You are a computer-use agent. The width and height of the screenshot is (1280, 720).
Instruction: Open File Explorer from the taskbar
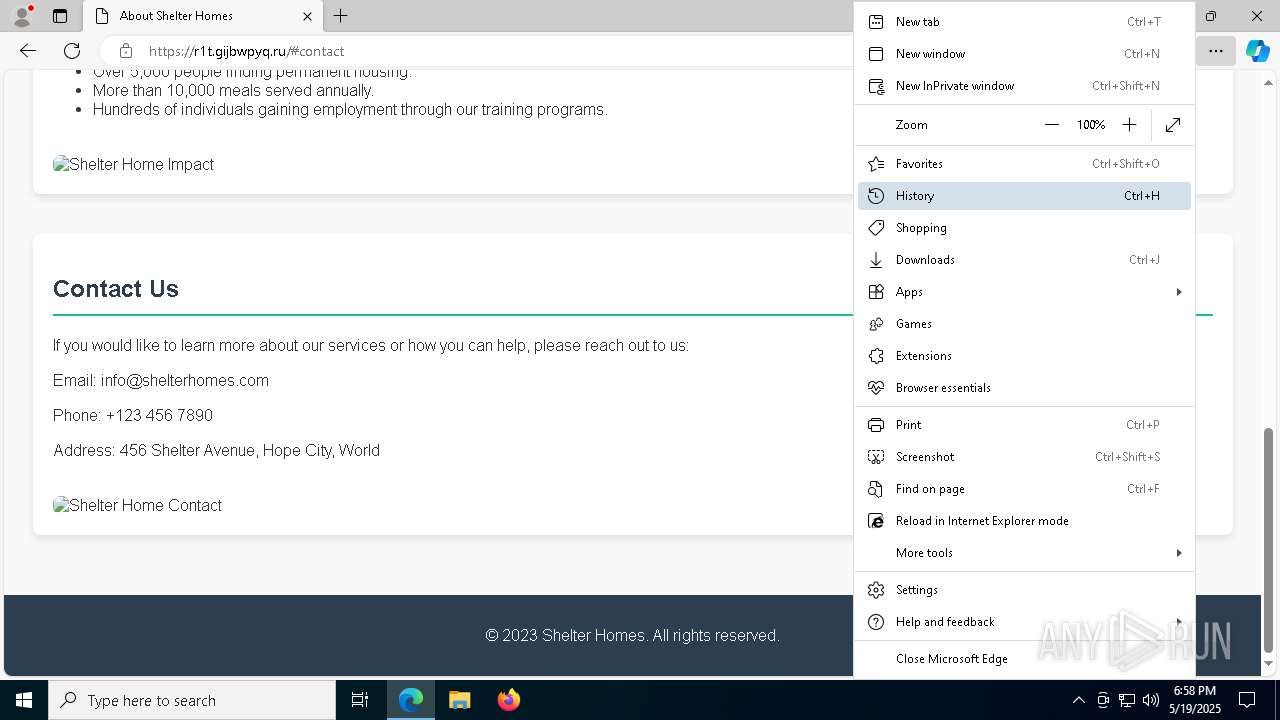(459, 700)
